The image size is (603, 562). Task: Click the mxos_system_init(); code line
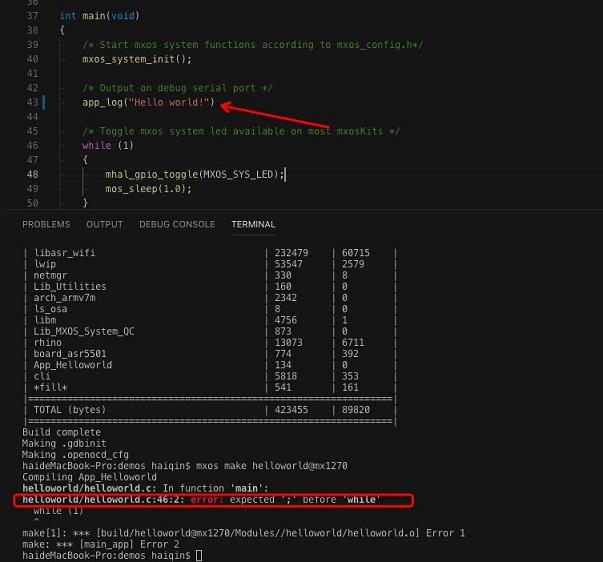coord(137,59)
